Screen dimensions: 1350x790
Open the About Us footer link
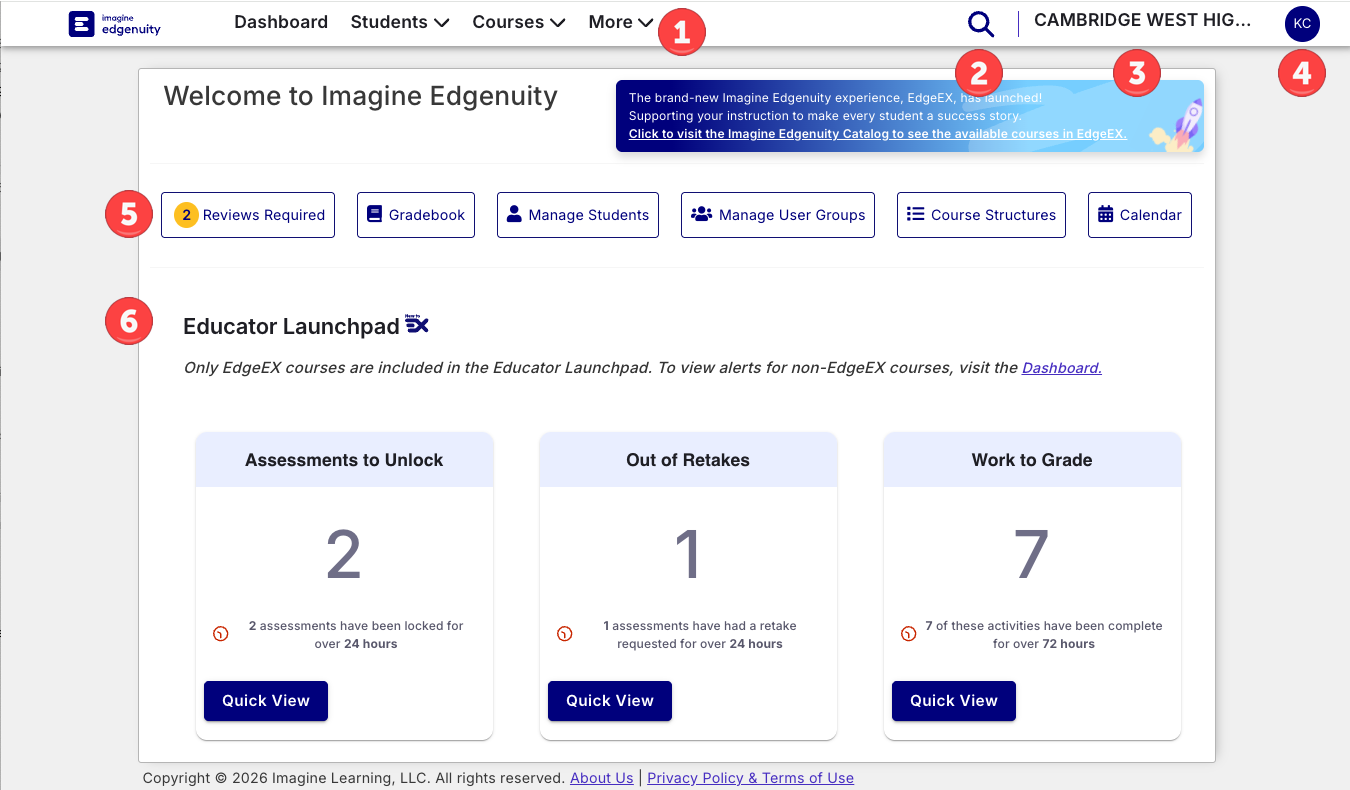tap(602, 778)
